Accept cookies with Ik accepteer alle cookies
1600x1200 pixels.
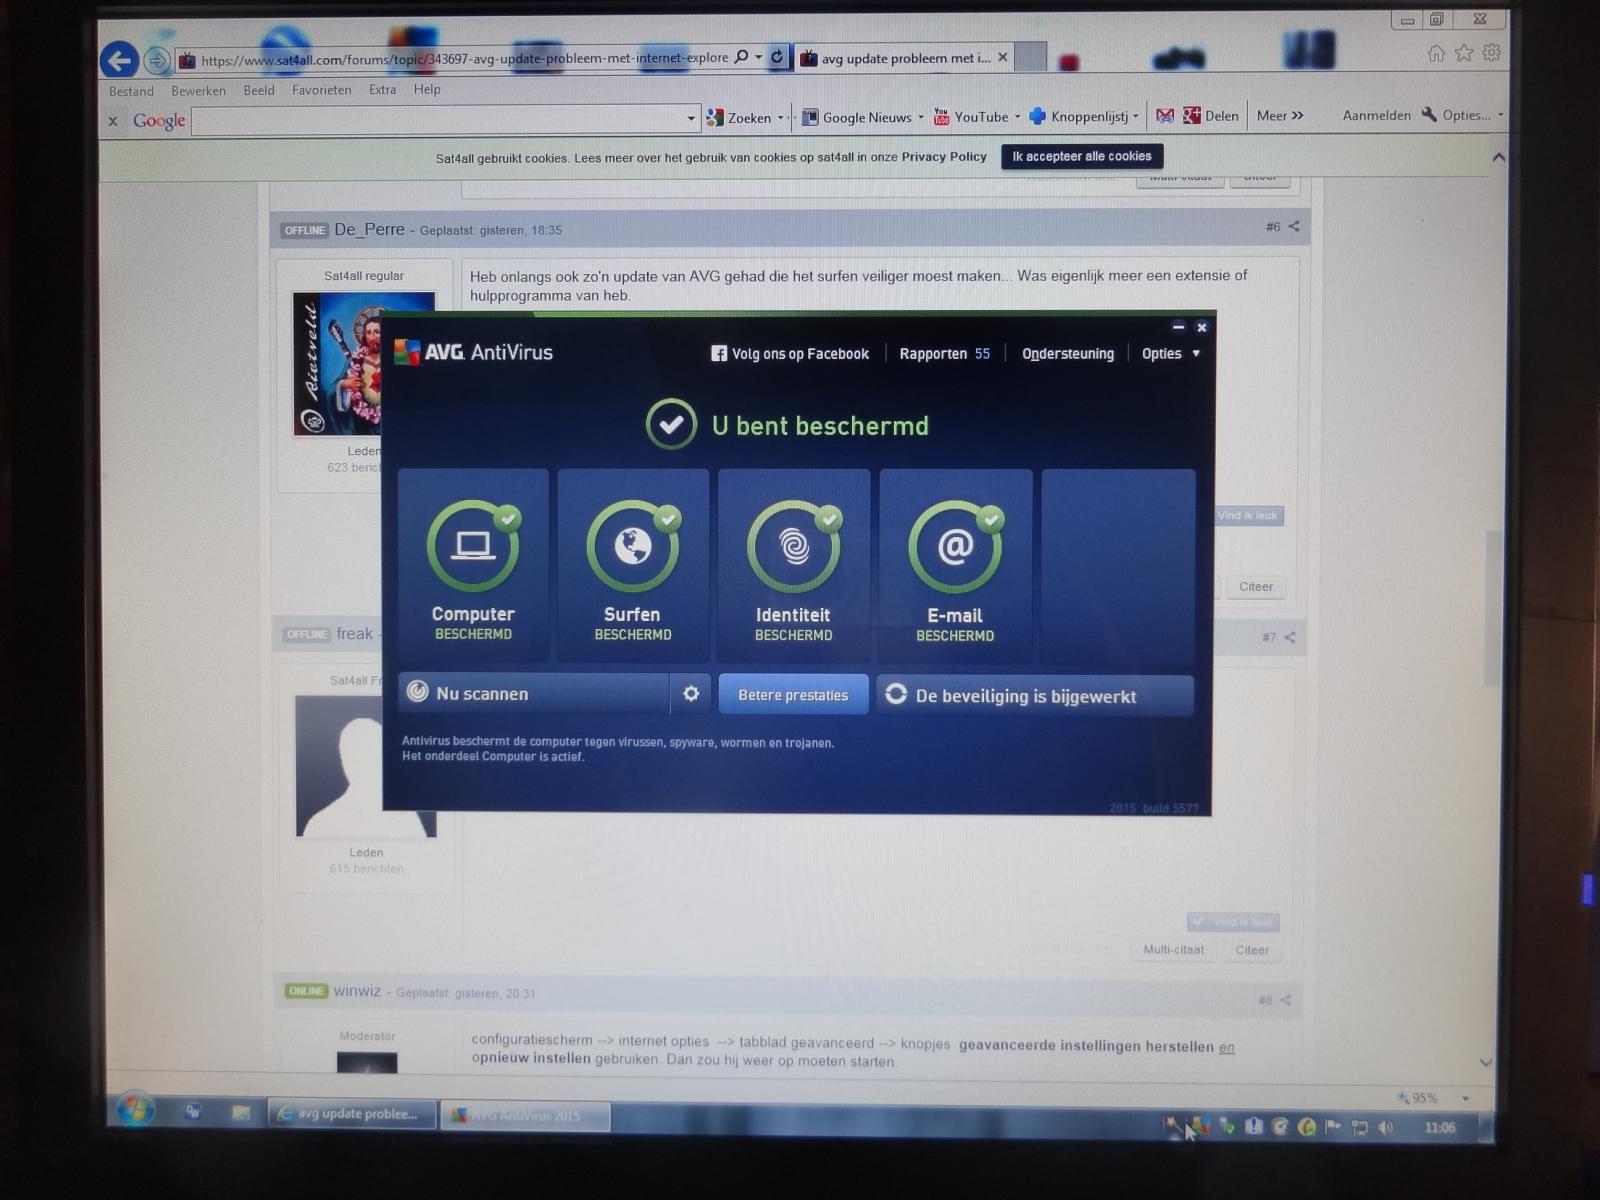click(x=1082, y=156)
